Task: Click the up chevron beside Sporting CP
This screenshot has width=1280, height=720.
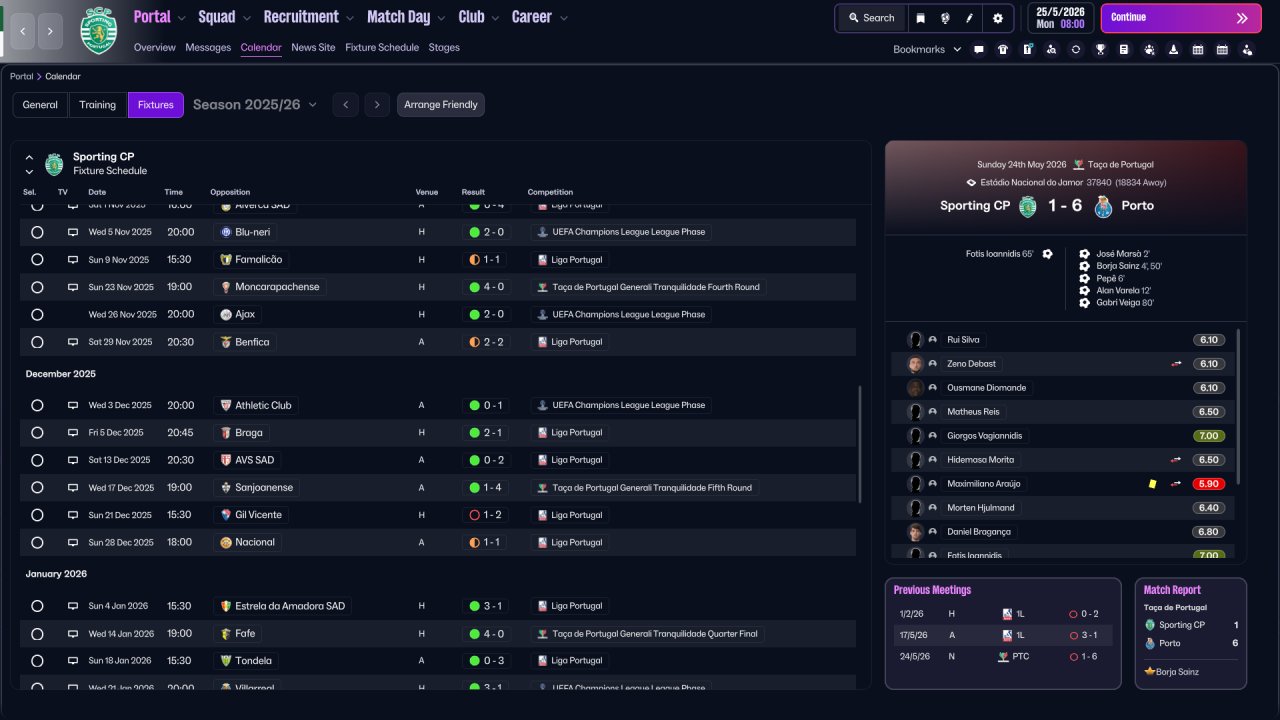Action: 29,157
